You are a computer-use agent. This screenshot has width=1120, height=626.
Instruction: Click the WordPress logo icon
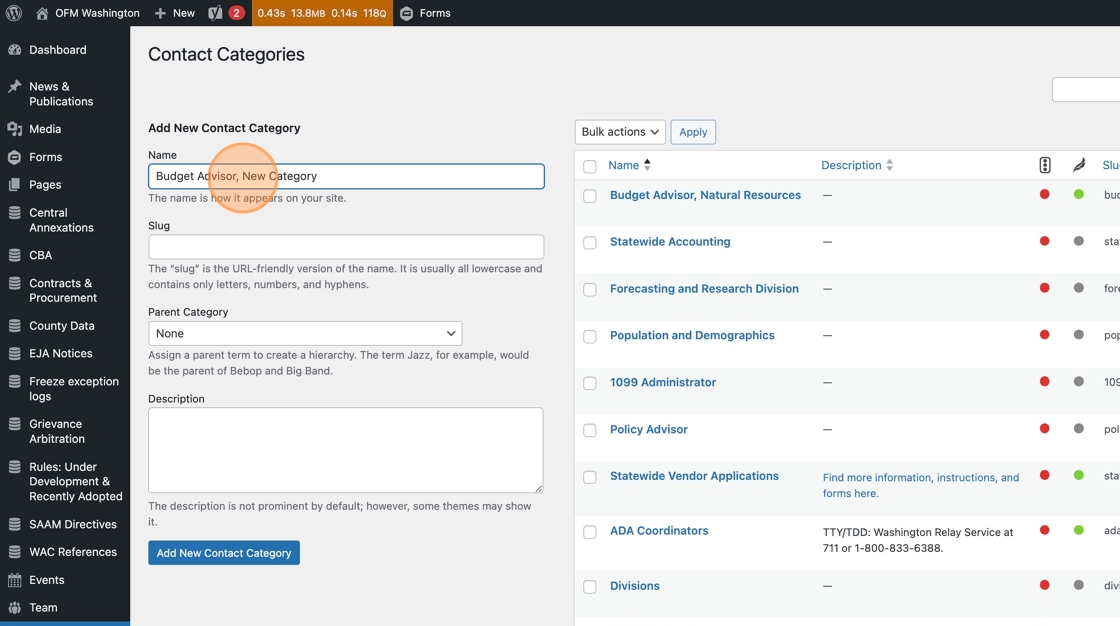pyautogui.click(x=14, y=13)
